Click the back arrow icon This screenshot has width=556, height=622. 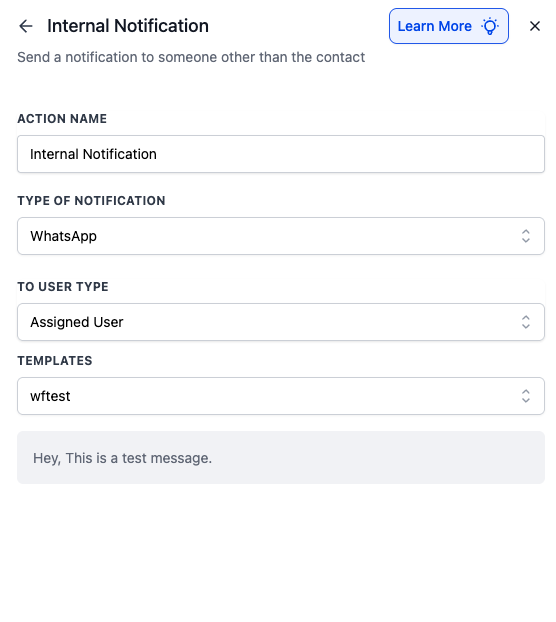[x=26, y=26]
